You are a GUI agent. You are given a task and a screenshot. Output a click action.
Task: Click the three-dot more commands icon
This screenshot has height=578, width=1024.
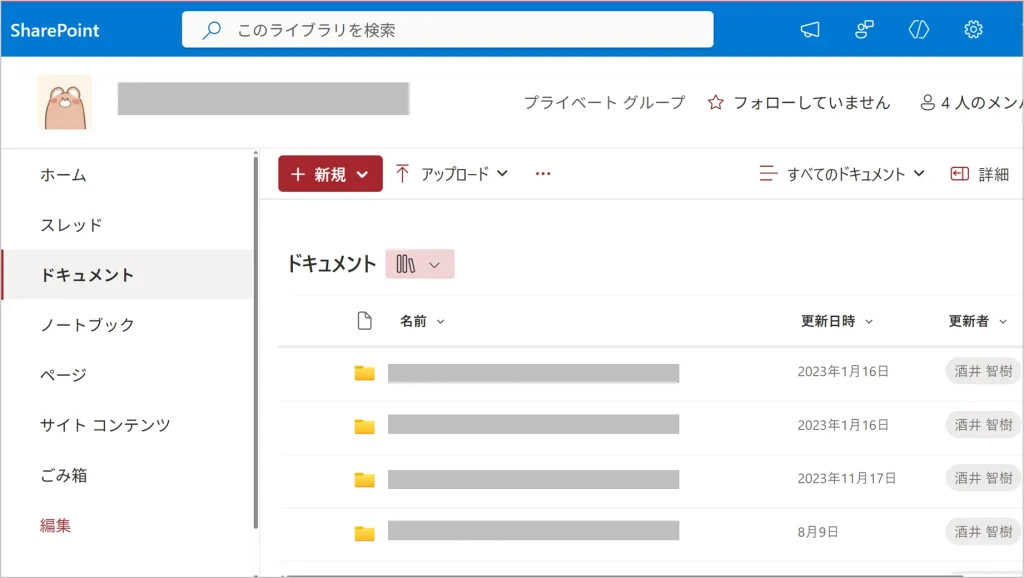click(x=543, y=174)
